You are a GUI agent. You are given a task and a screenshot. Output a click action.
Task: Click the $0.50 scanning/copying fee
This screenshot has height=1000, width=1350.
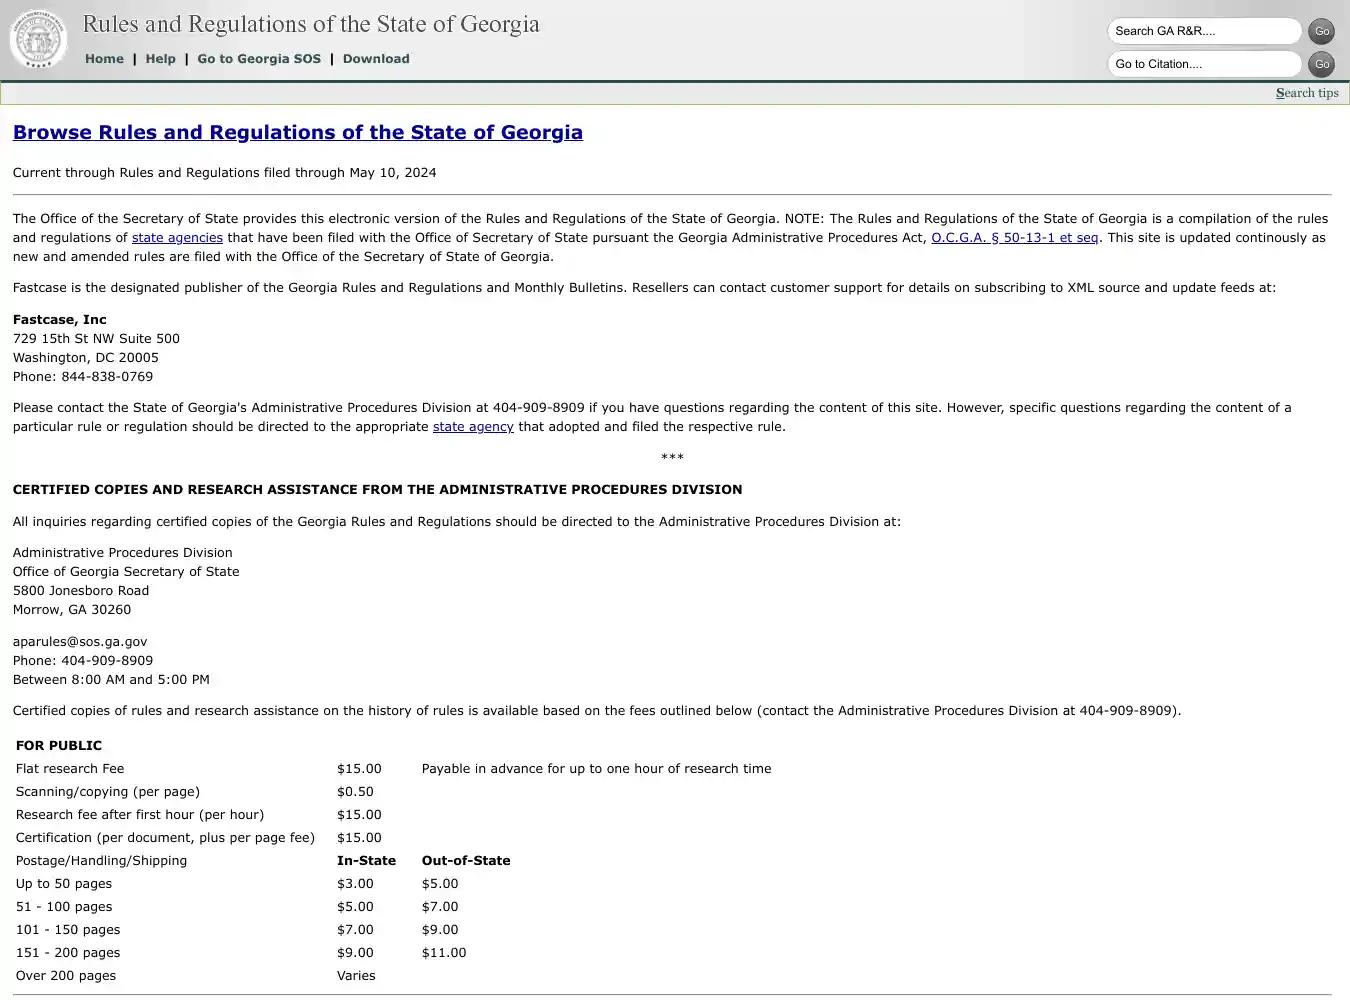click(x=355, y=792)
